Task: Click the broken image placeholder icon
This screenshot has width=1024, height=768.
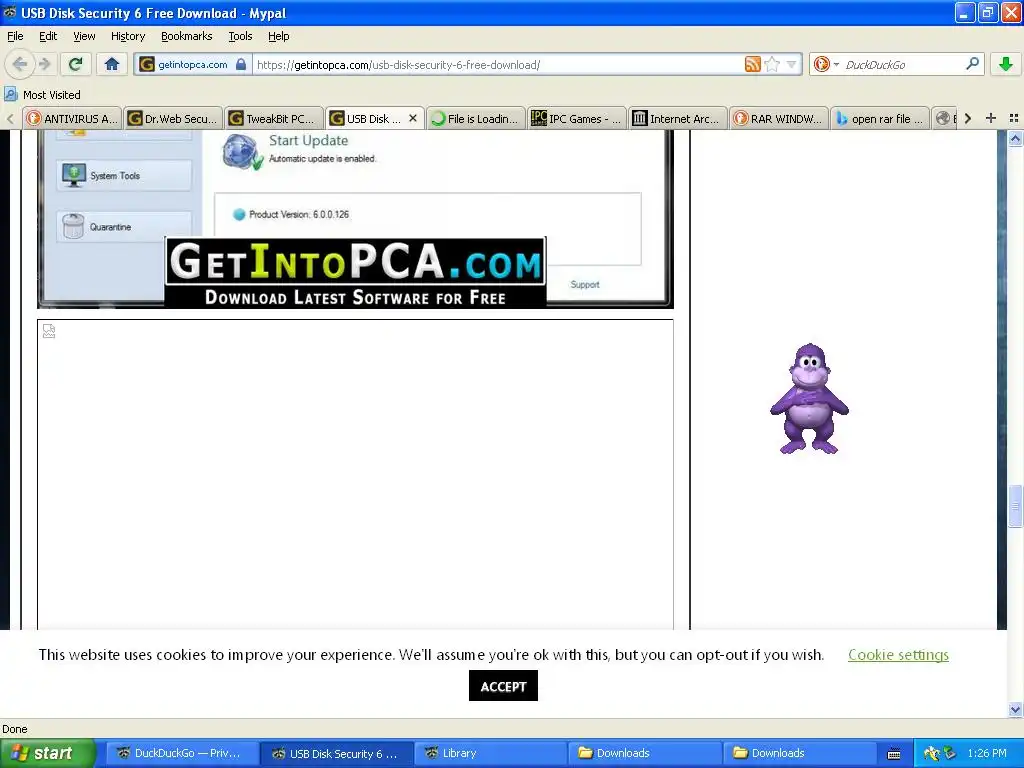Action: 49,332
